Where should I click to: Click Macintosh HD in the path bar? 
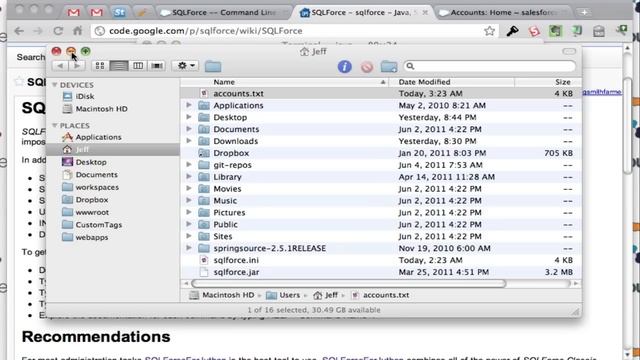click(222, 295)
